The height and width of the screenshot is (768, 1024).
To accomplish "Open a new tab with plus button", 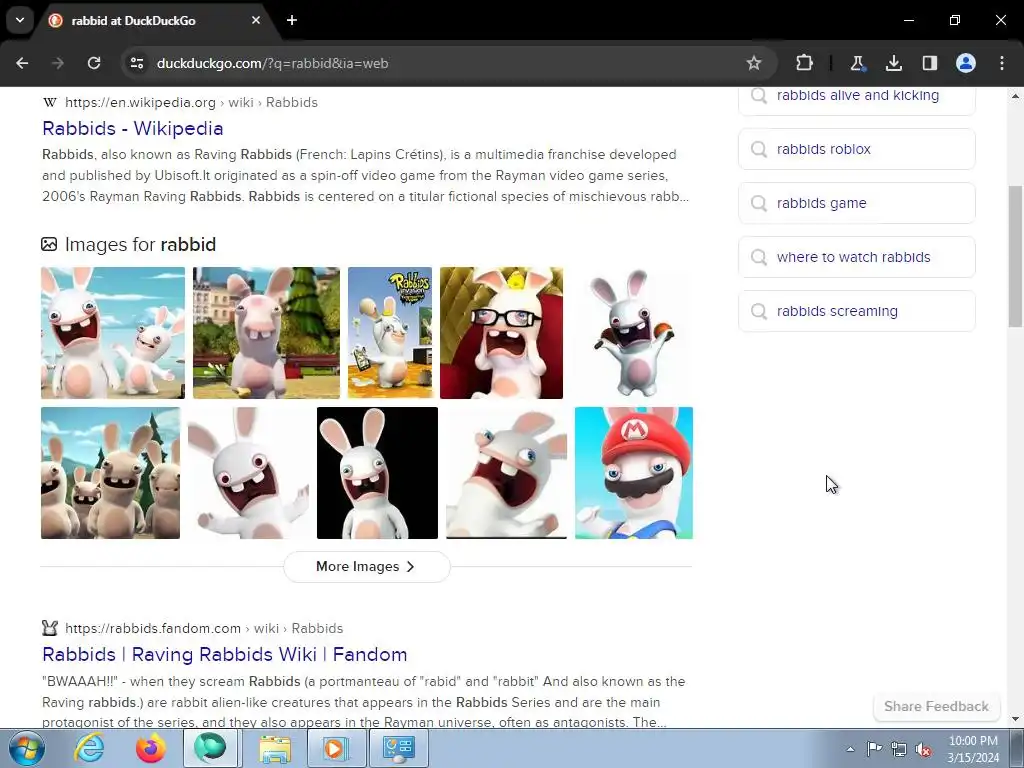I will click(x=292, y=20).
